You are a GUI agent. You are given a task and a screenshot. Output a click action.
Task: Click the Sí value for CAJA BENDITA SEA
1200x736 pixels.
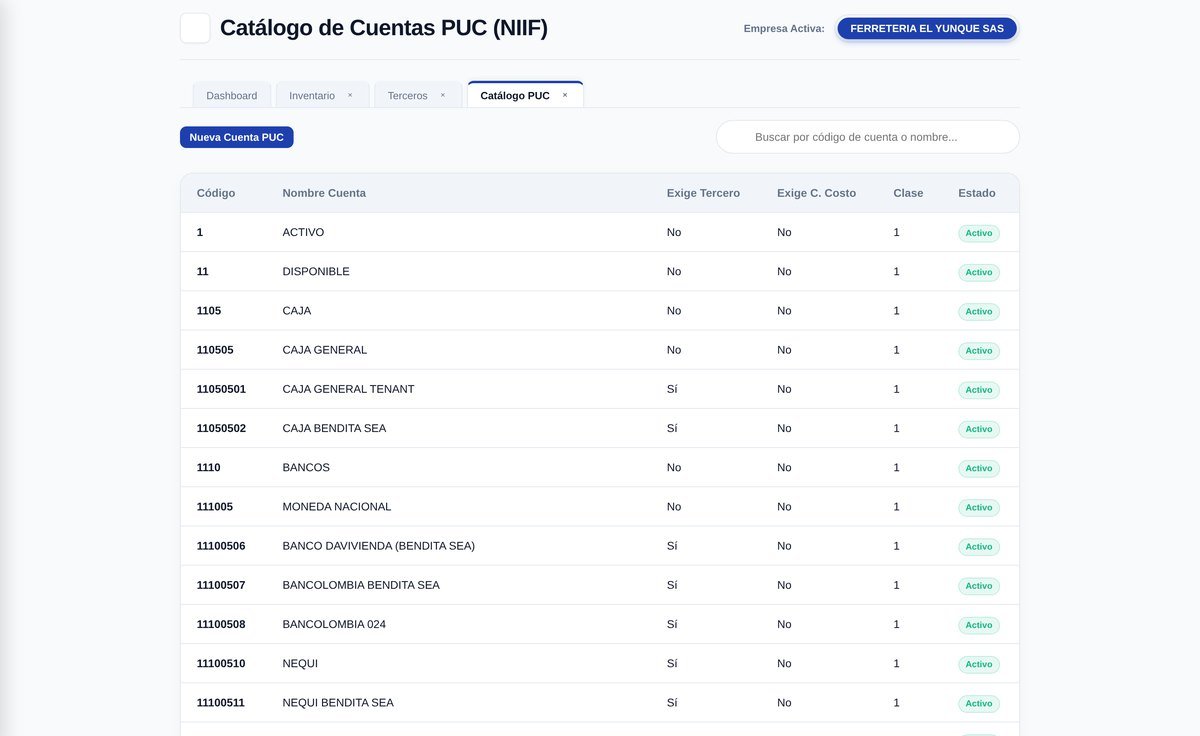pos(672,428)
